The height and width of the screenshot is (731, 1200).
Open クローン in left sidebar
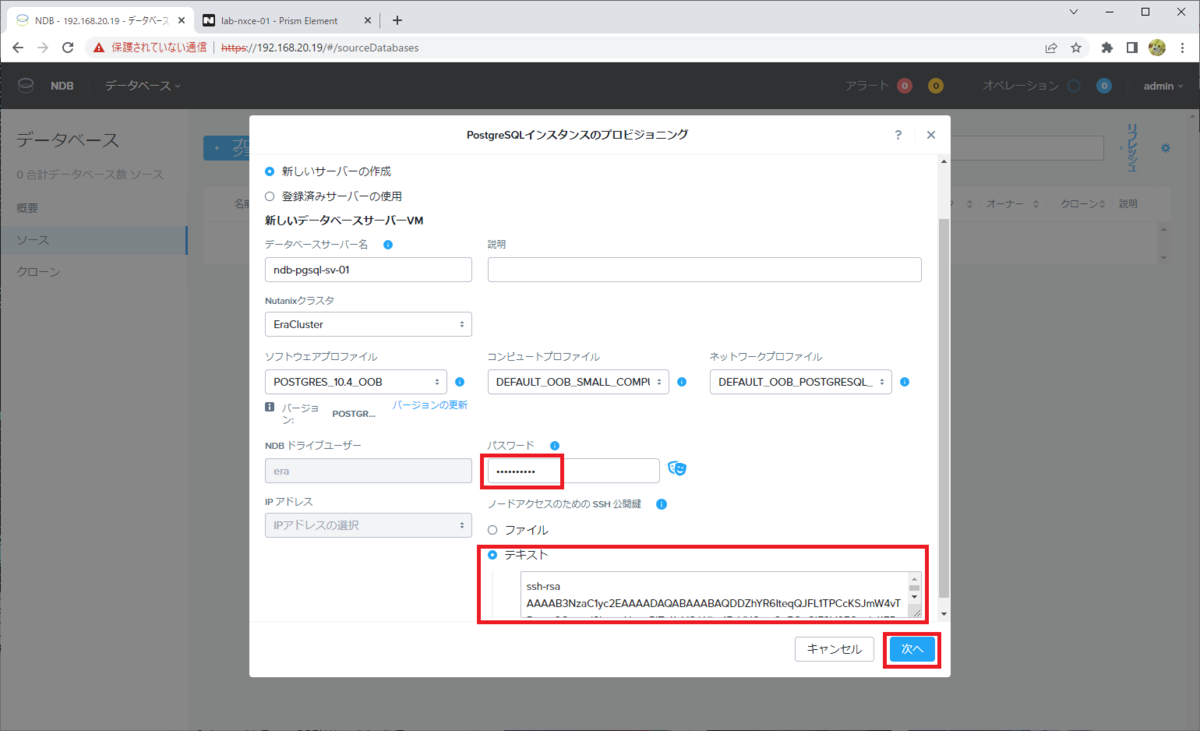pos(38,272)
